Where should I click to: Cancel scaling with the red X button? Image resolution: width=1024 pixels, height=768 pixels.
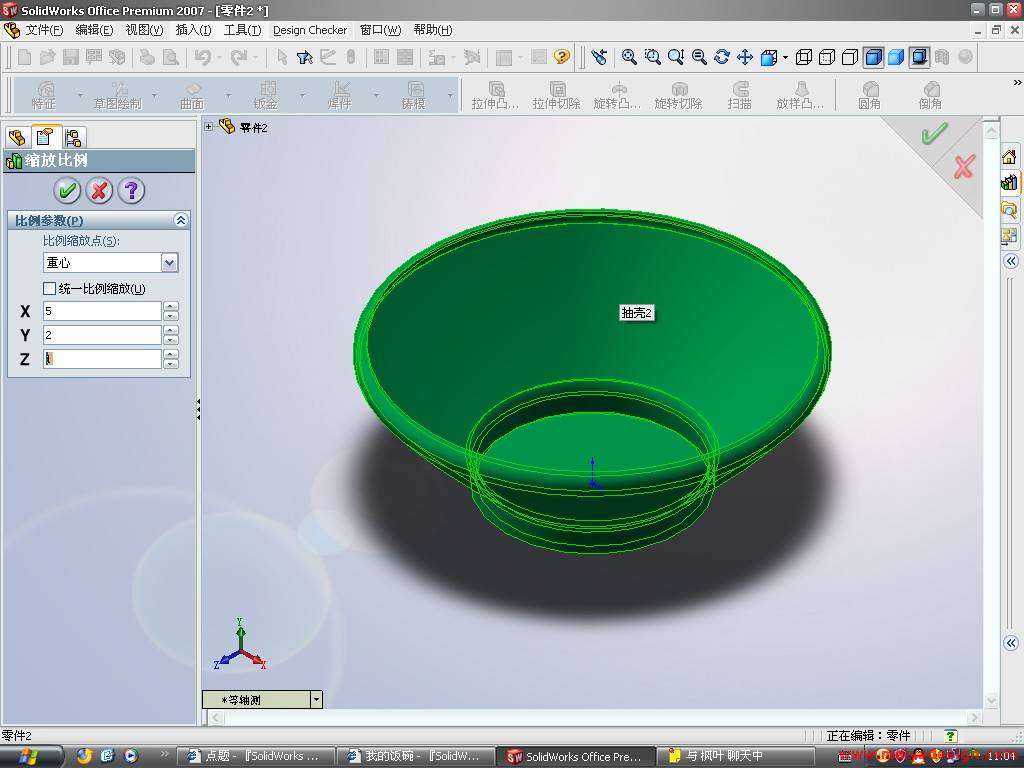[99, 190]
